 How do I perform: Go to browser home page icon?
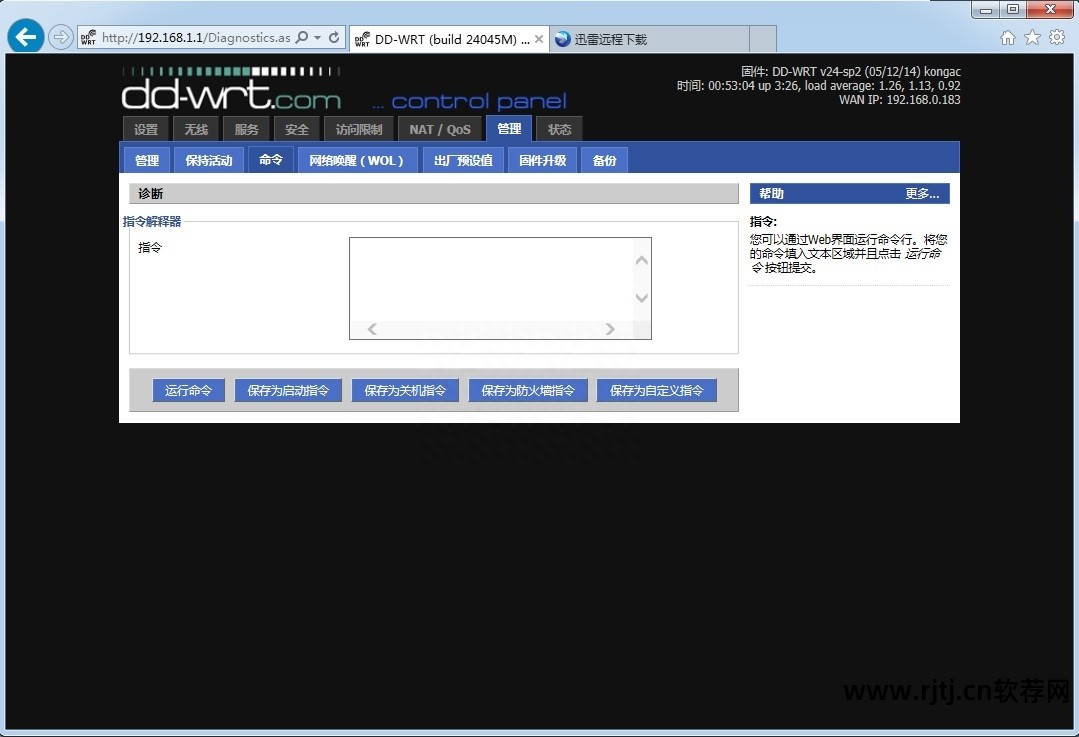pyautogui.click(x=1007, y=37)
